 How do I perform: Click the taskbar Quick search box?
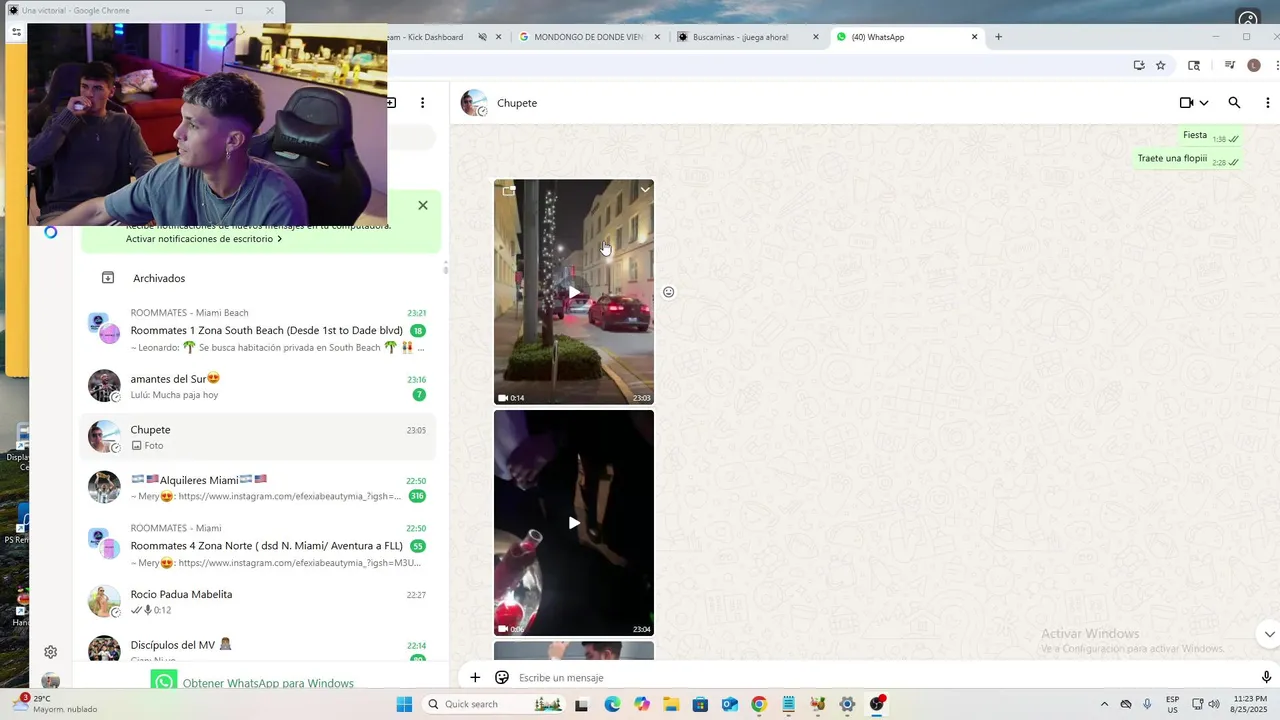pos(494,704)
